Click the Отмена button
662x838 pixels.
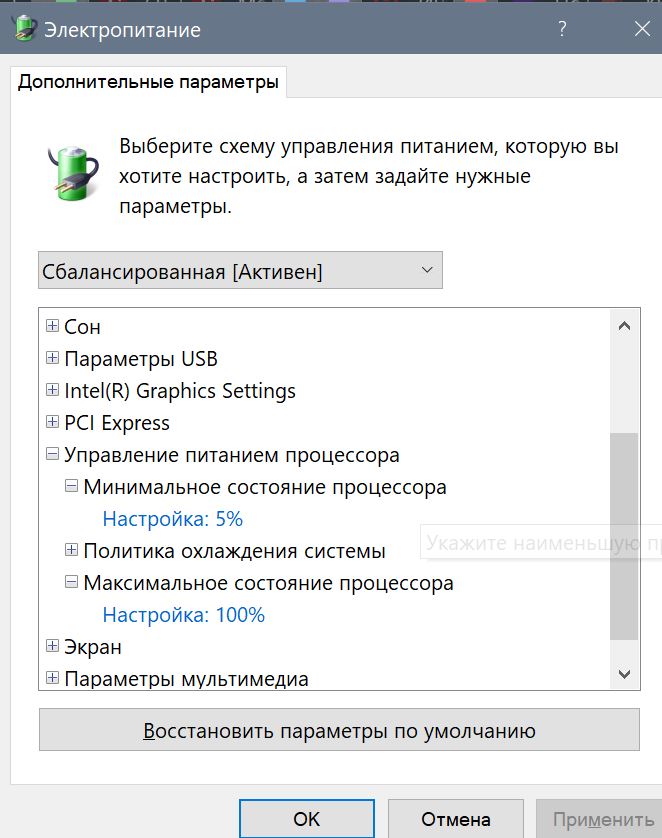point(455,819)
